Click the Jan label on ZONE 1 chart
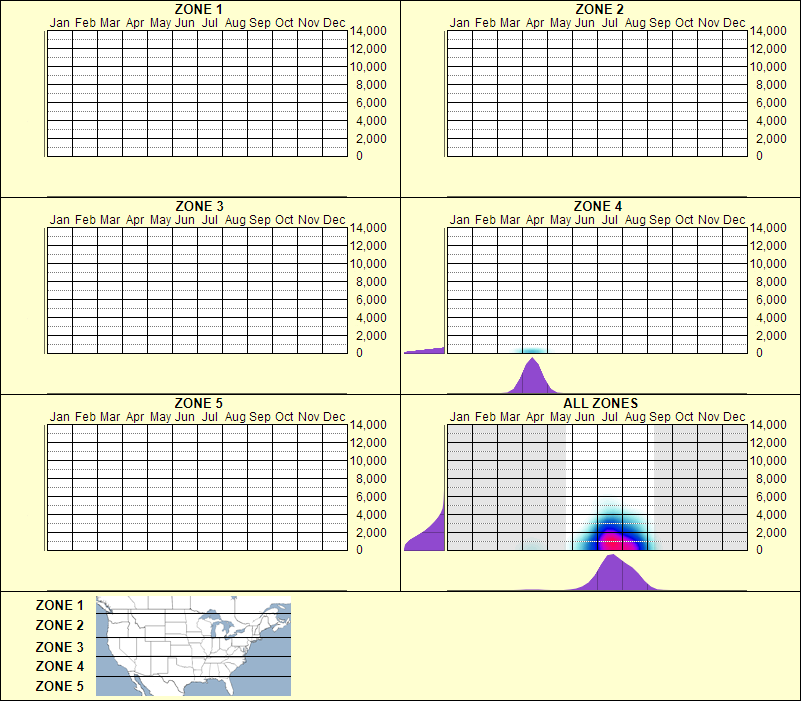This screenshot has height=701, width=801. pyautogui.click(x=60, y=22)
